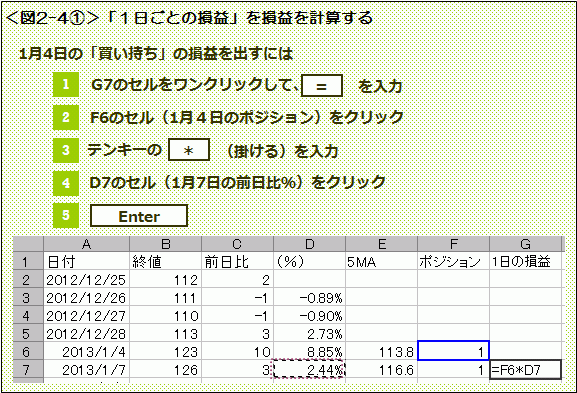Click green step number 1 badge
Image resolution: width=577 pixels, height=393 pixels.
click(66, 85)
